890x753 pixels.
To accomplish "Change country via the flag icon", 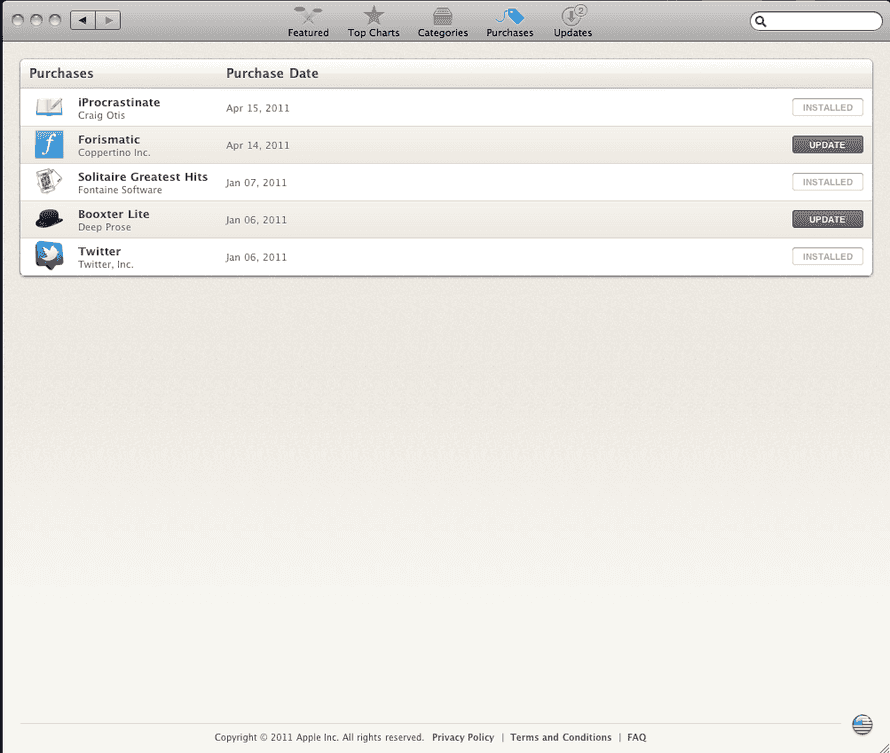I will [x=862, y=725].
